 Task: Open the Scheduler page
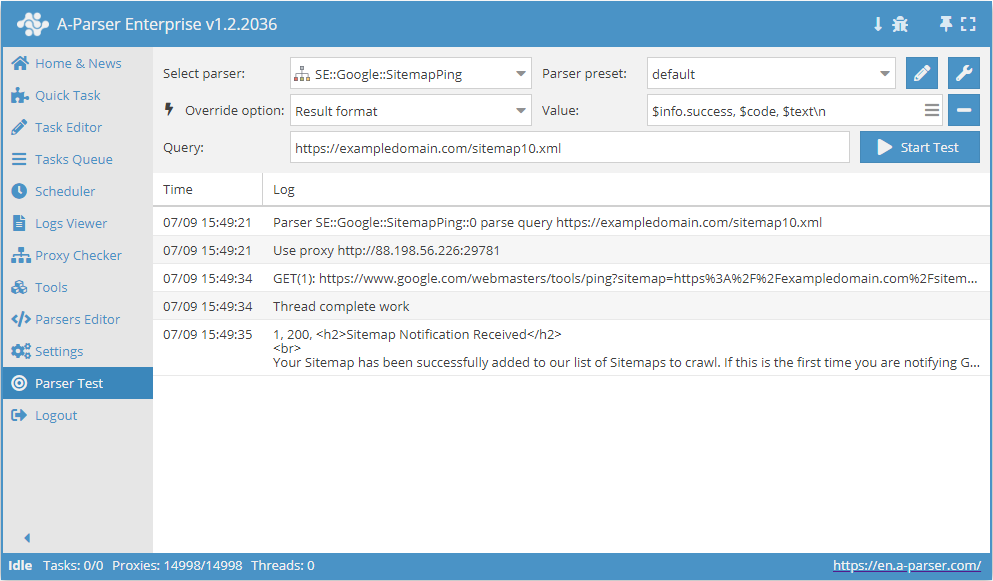tap(65, 191)
